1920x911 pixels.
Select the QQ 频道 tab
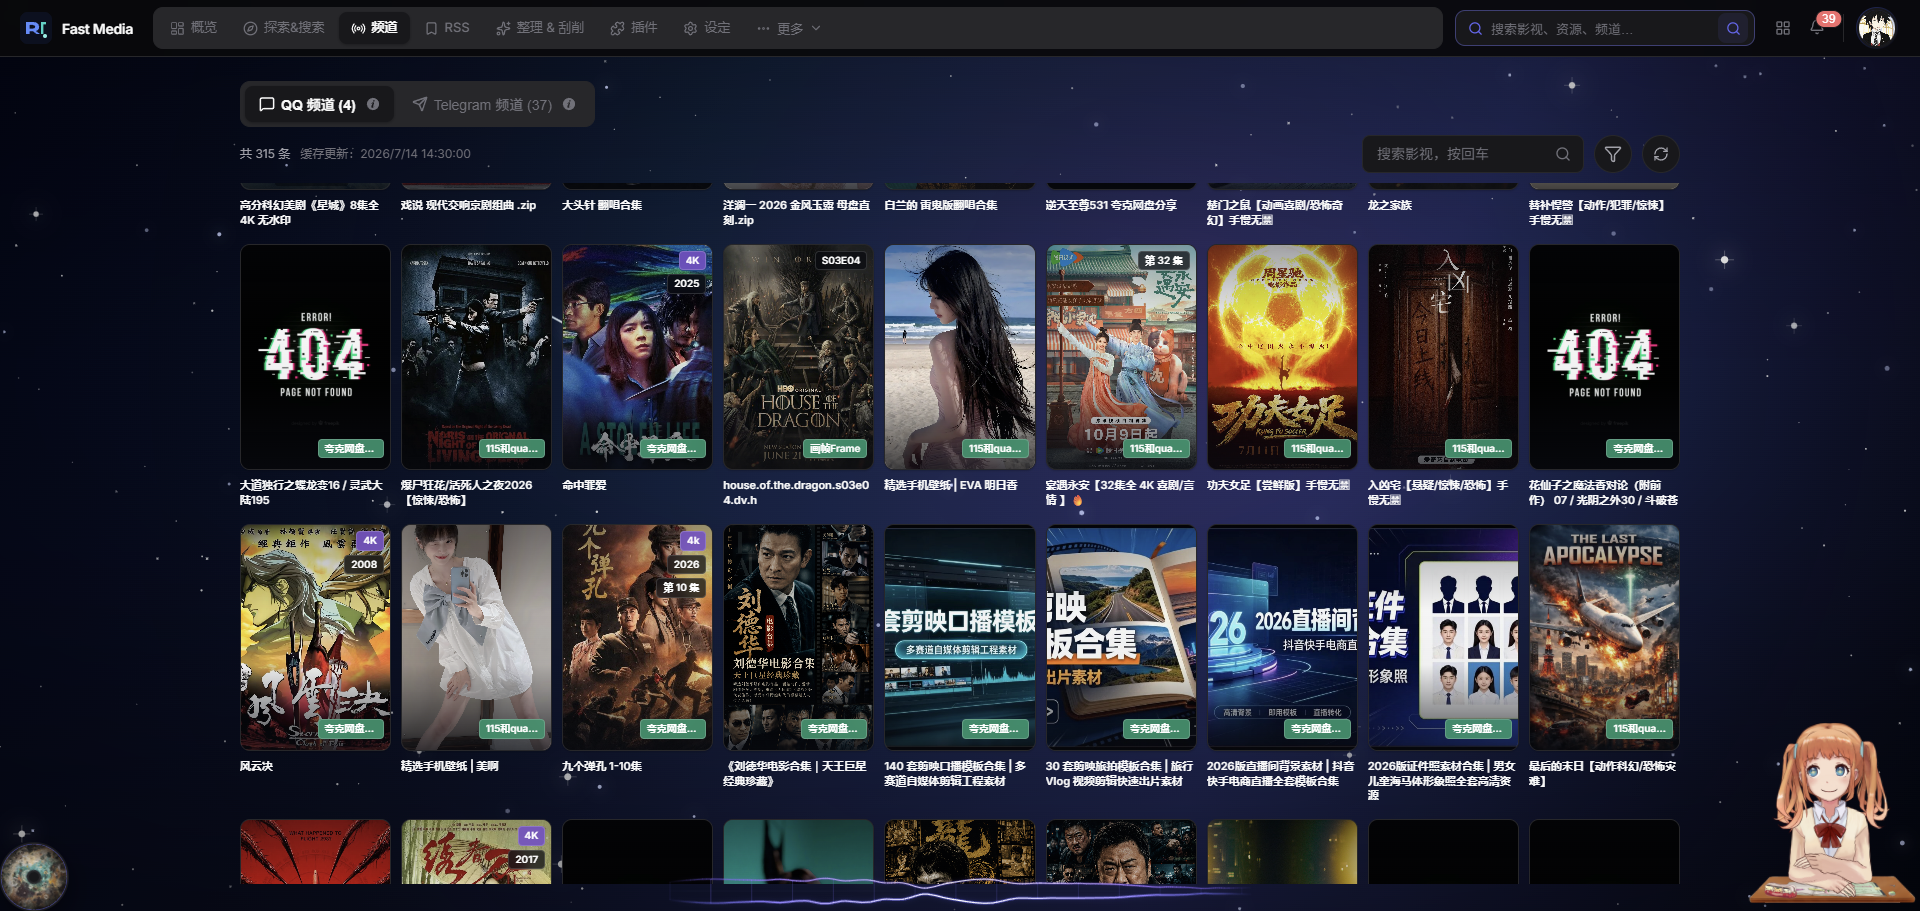(x=318, y=104)
